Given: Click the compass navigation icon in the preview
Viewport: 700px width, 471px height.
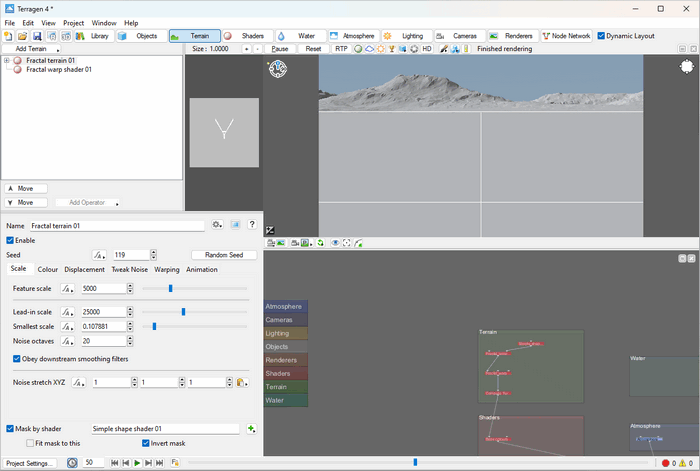Looking at the screenshot, I should pos(278,68).
